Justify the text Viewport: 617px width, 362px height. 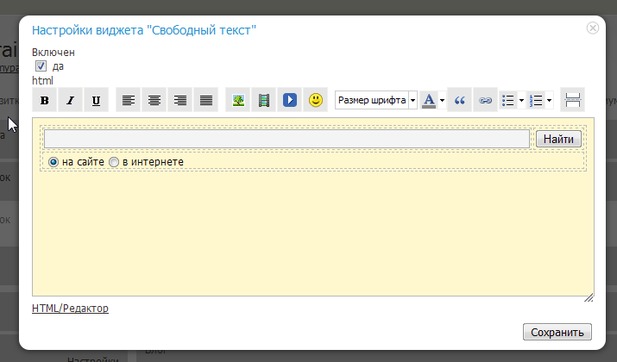[206, 100]
